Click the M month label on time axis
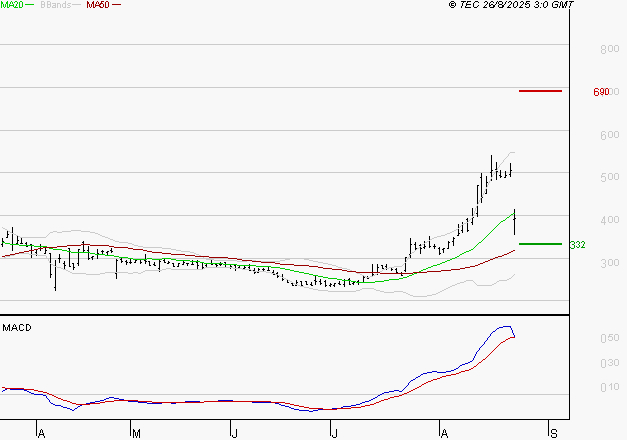This screenshot has width=627, height=440. tap(136, 434)
